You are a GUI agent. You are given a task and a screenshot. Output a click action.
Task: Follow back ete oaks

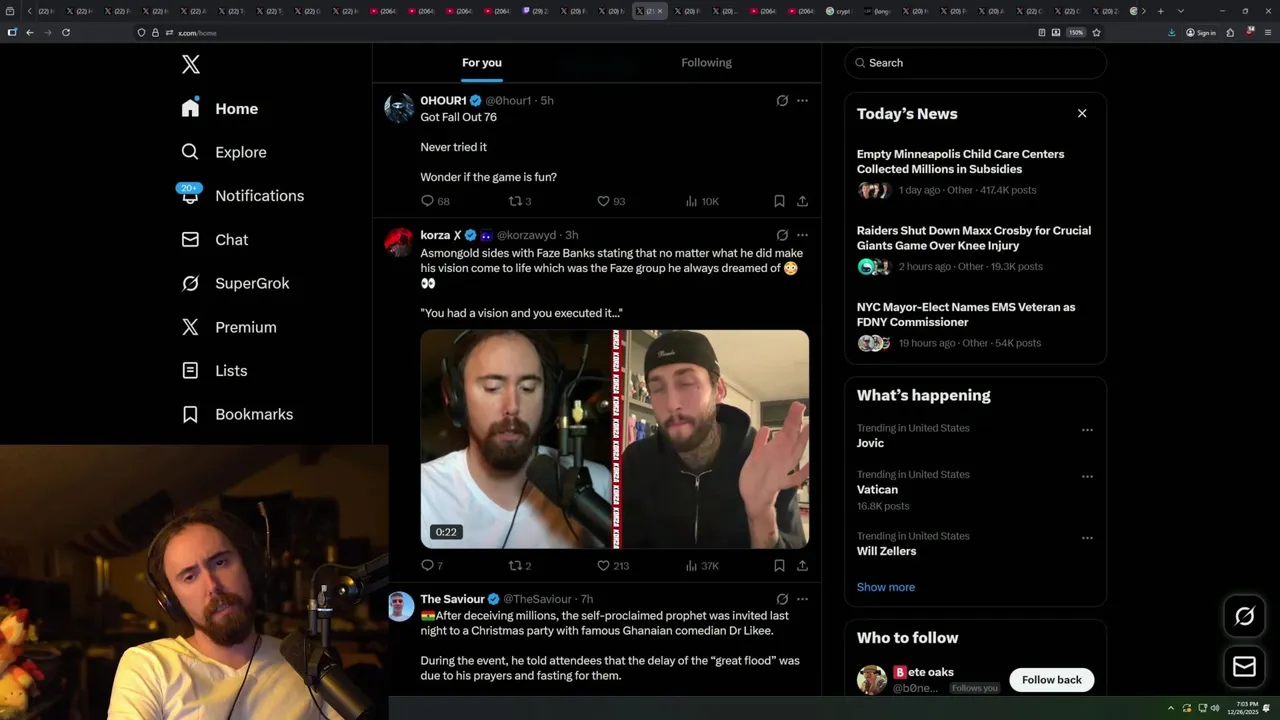point(1051,680)
